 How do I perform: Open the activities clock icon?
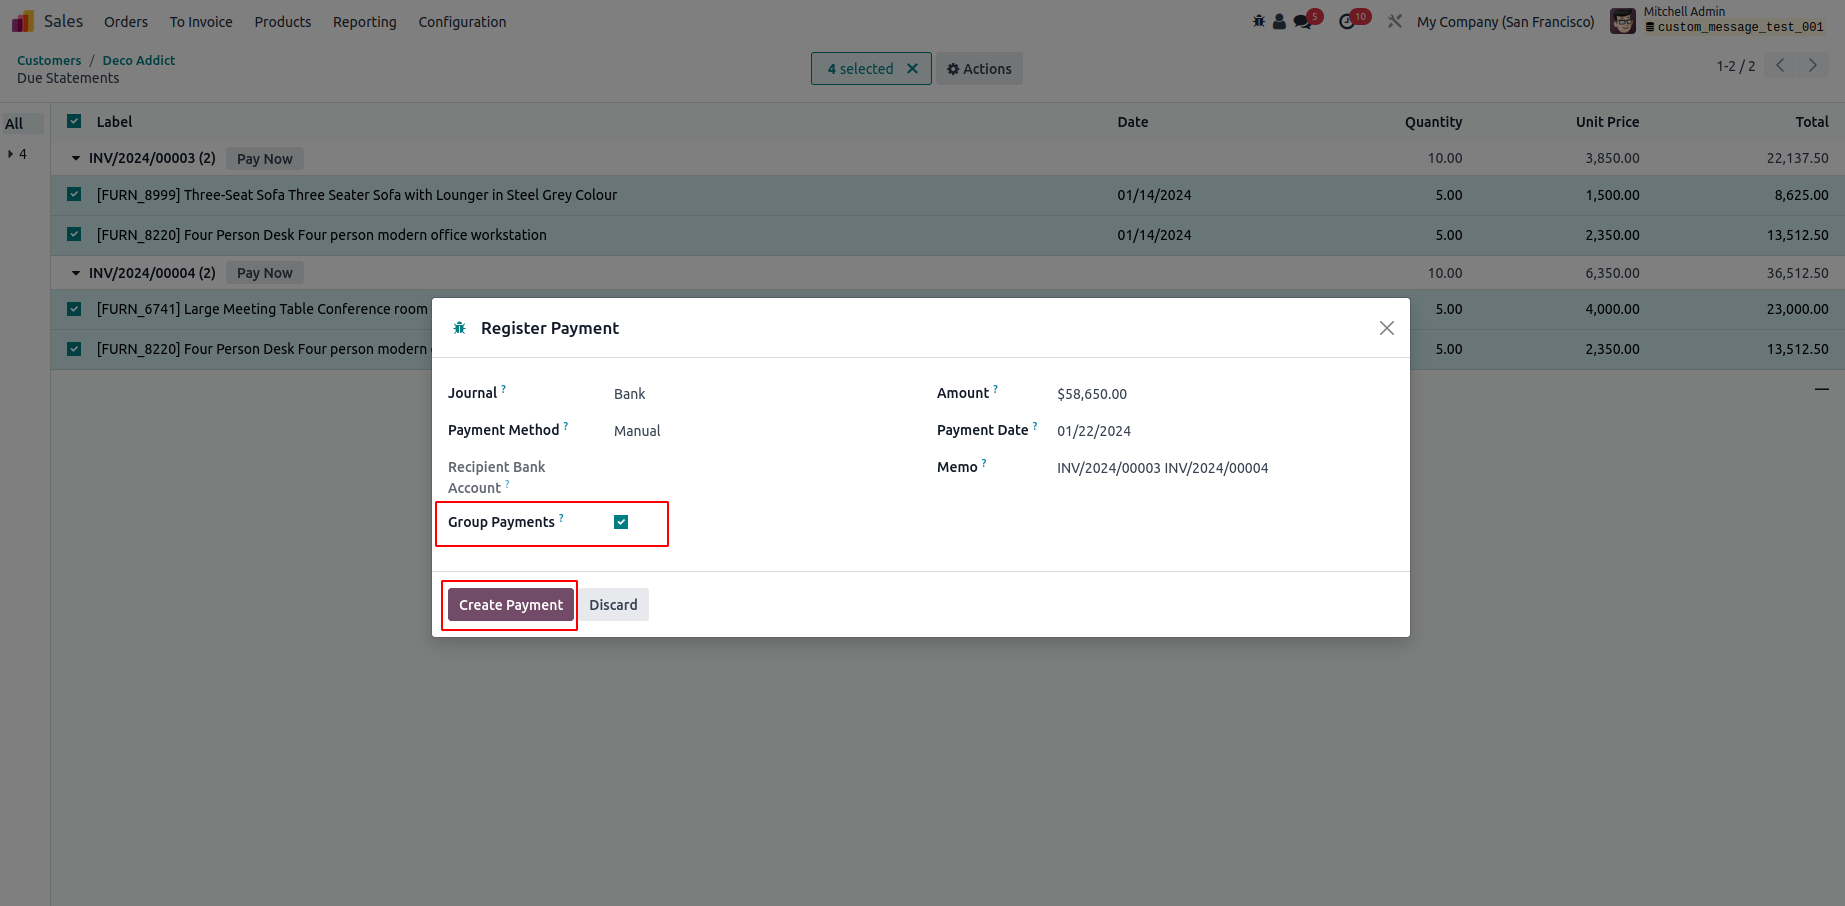coord(1347,21)
